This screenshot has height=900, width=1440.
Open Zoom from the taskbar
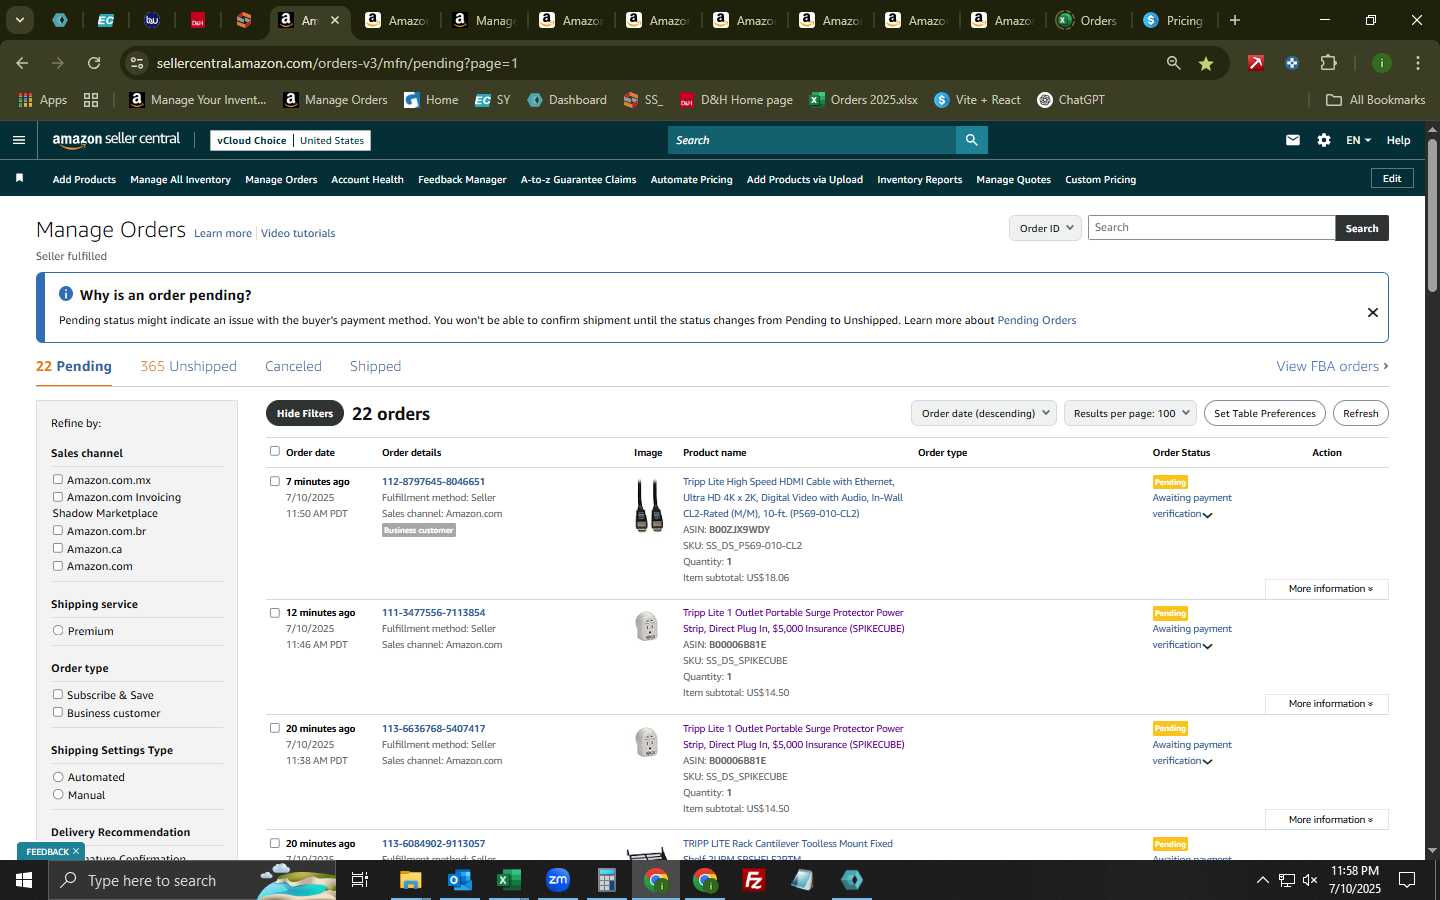point(558,880)
